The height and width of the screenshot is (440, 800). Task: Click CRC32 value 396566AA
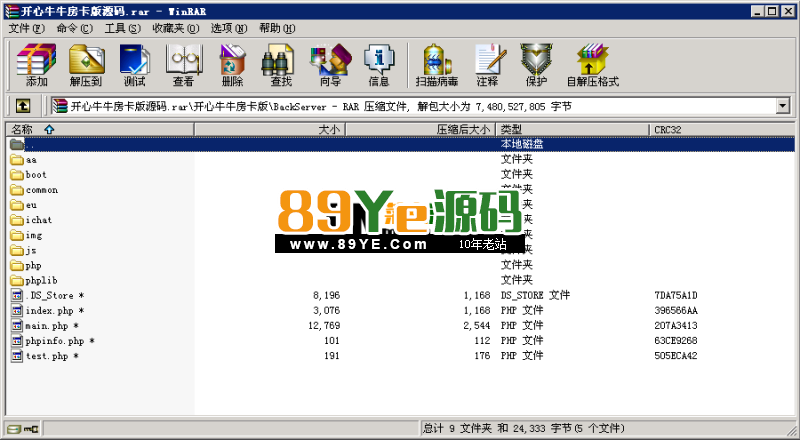(x=676, y=310)
